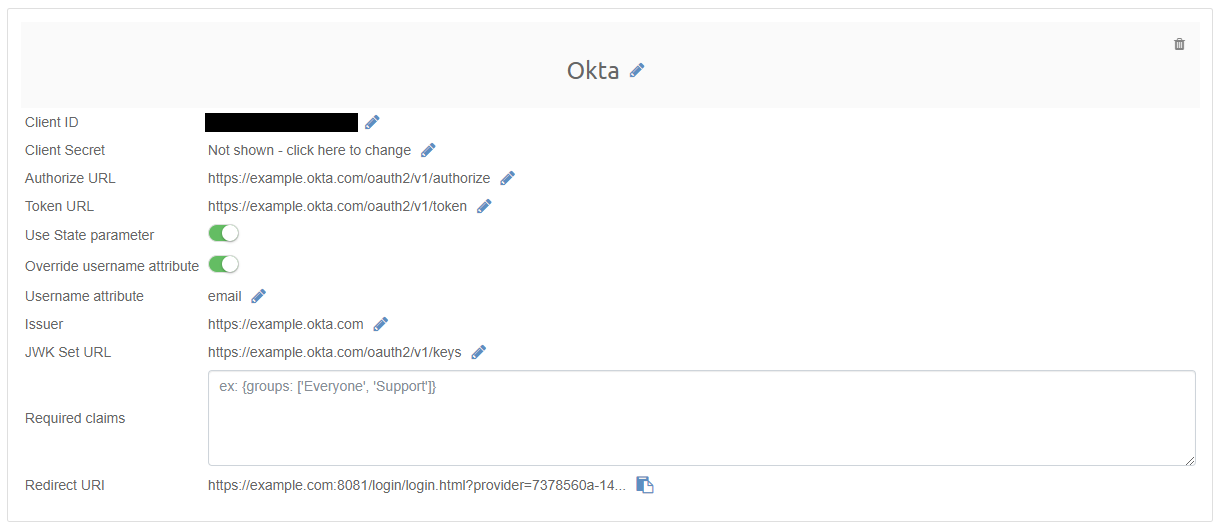The height and width of the screenshot is (530, 1221).
Task: Click the redacted Client ID value
Action: point(281,122)
